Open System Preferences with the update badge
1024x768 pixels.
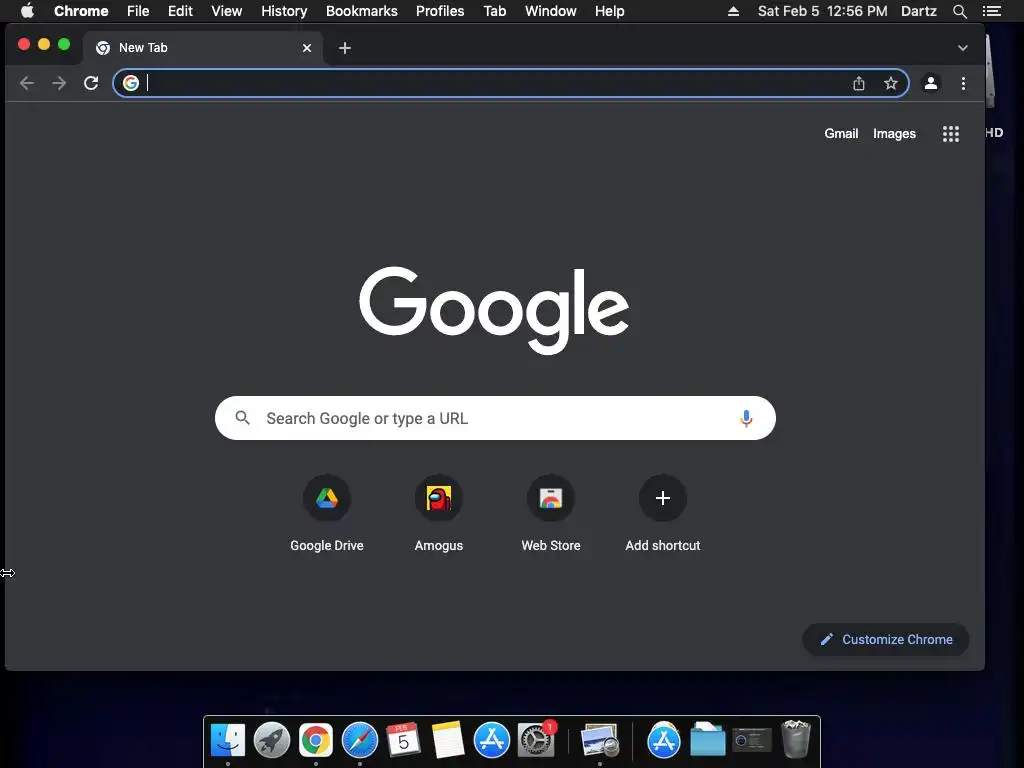(536, 741)
